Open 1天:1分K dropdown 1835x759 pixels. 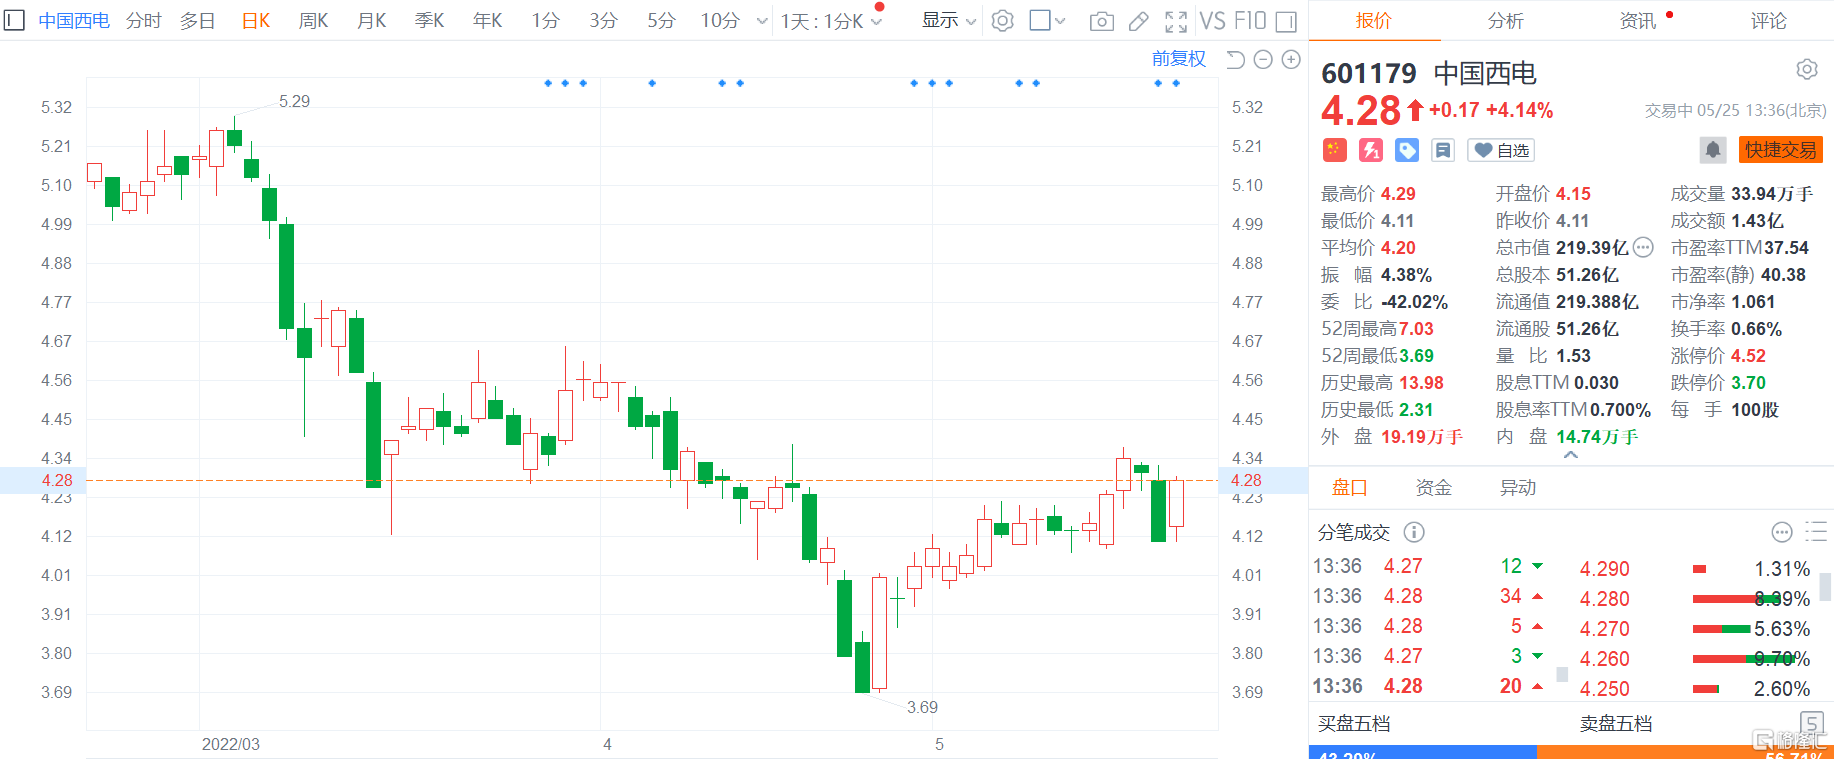point(831,21)
